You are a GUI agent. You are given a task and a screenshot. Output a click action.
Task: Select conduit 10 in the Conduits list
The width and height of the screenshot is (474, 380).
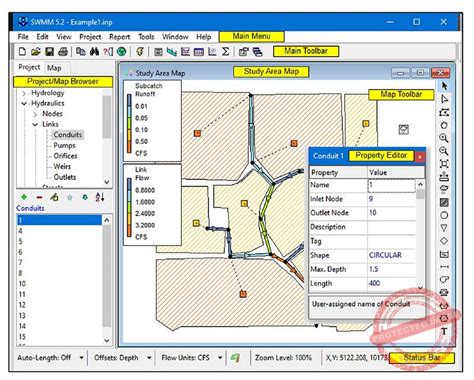(59, 284)
